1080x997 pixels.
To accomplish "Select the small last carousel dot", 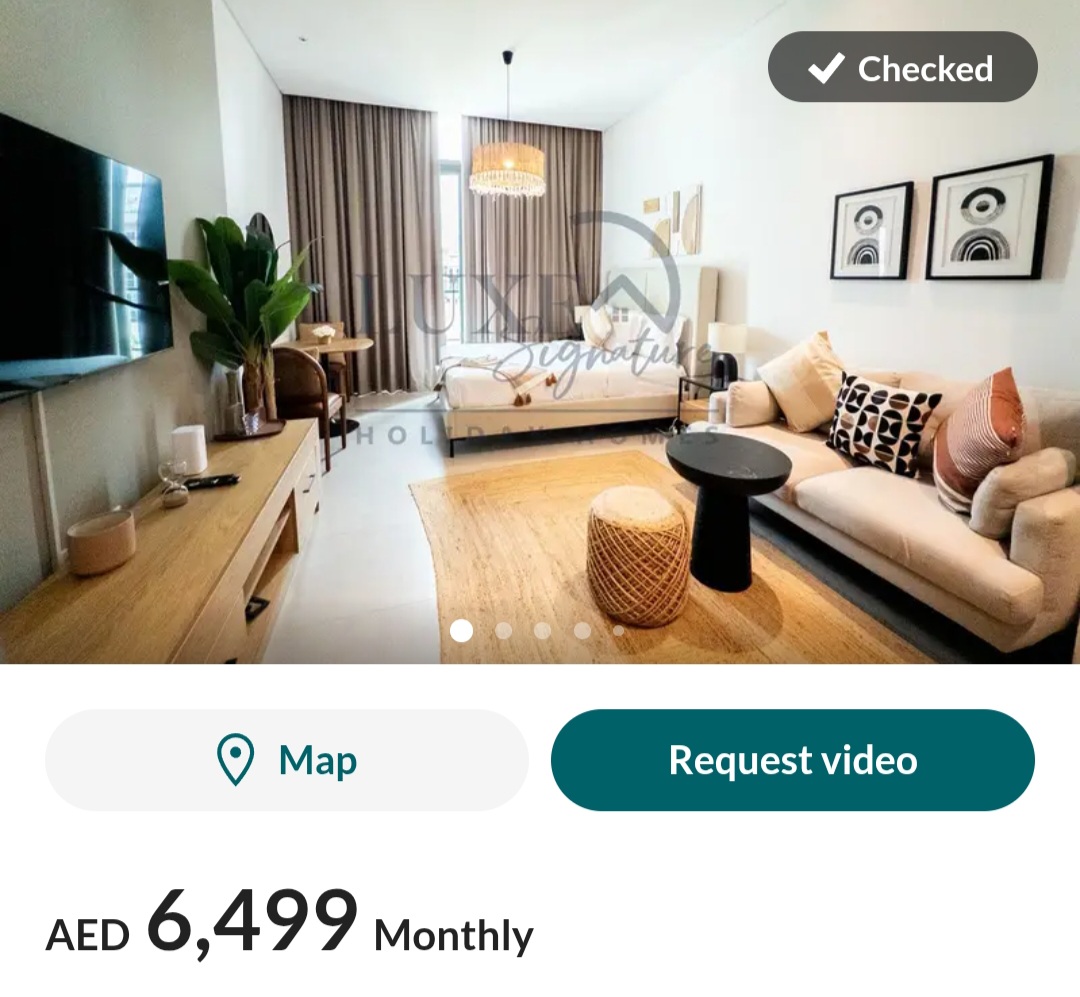I will (619, 630).
